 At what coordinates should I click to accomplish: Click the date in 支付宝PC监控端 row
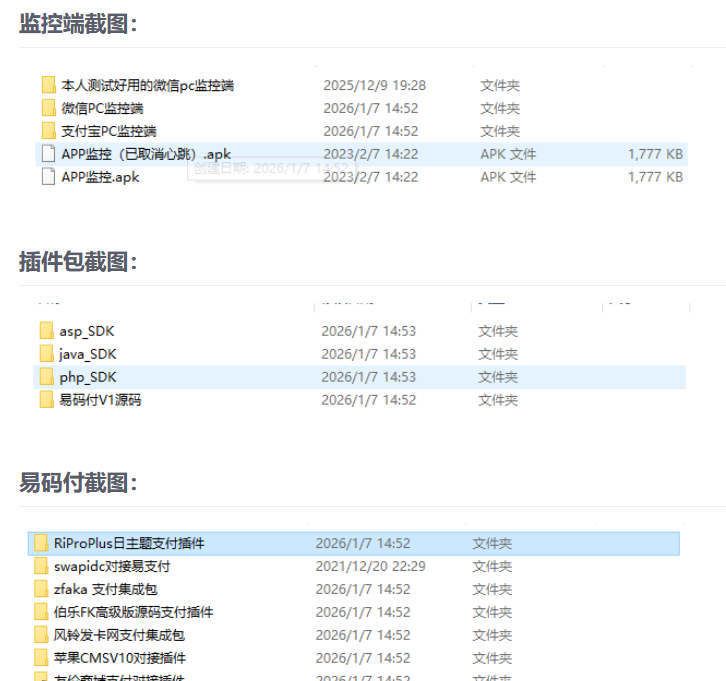click(x=370, y=131)
